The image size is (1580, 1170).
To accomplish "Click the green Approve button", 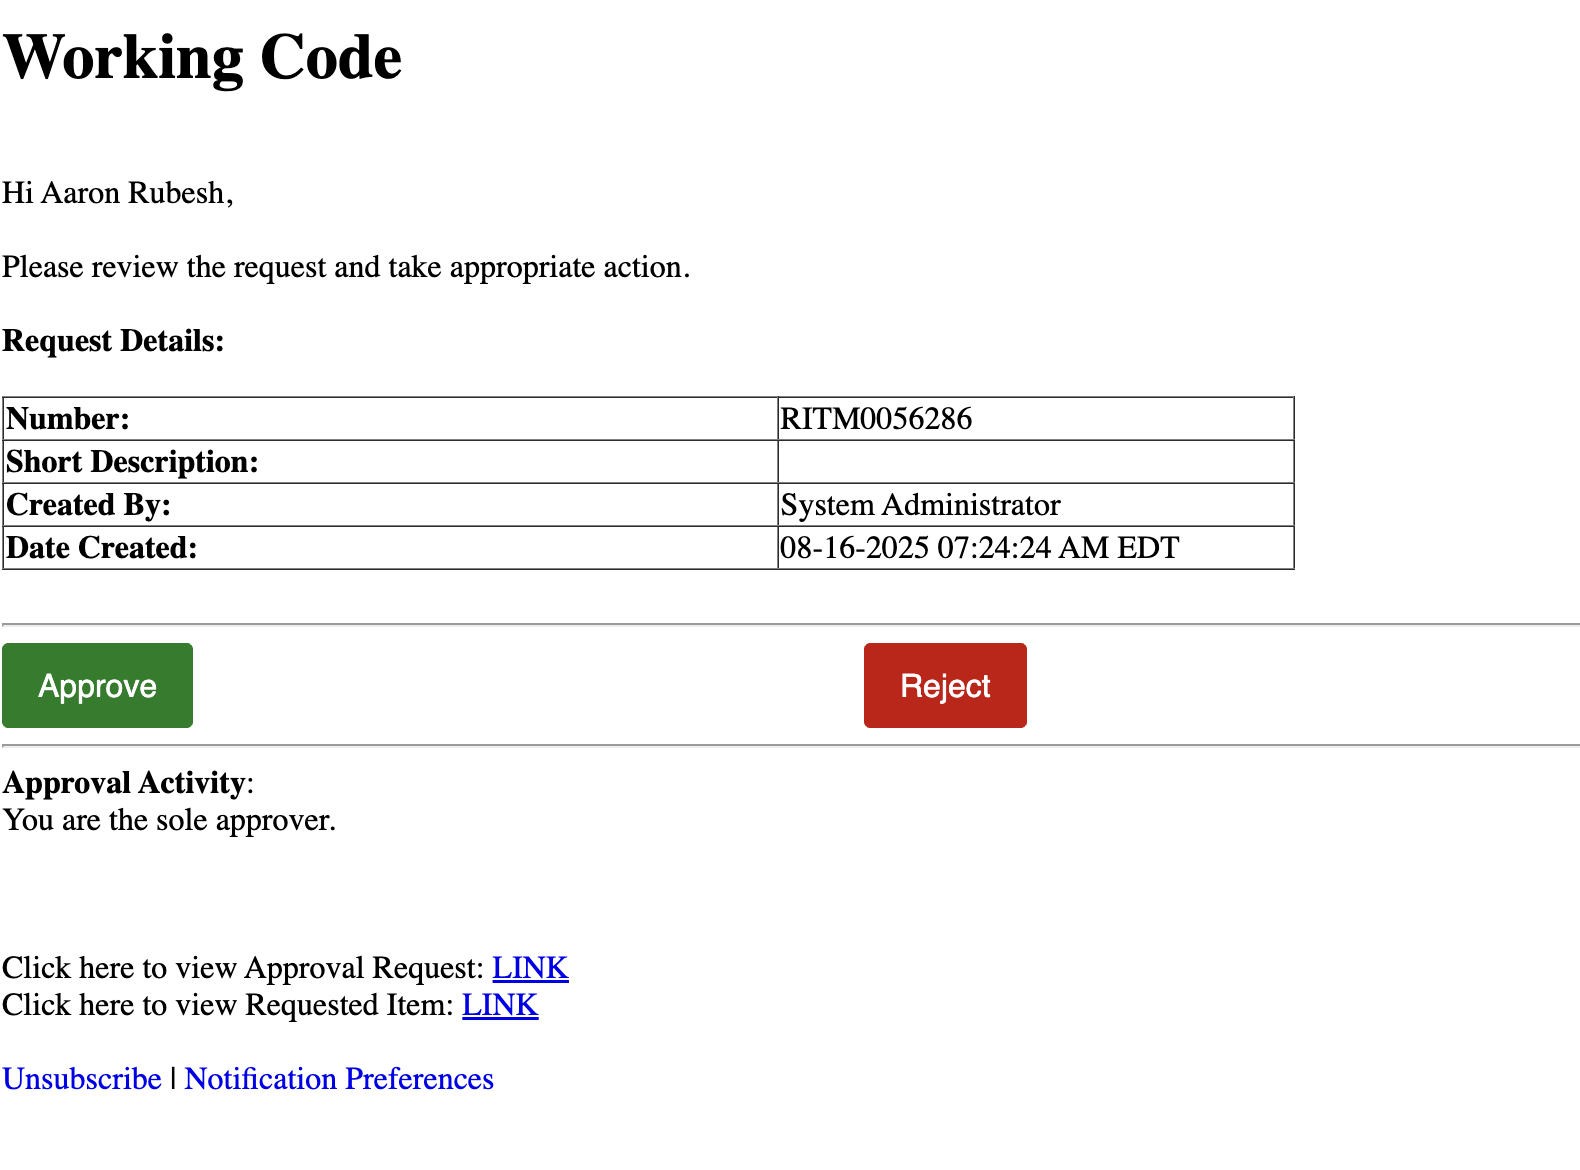I will (x=97, y=686).
